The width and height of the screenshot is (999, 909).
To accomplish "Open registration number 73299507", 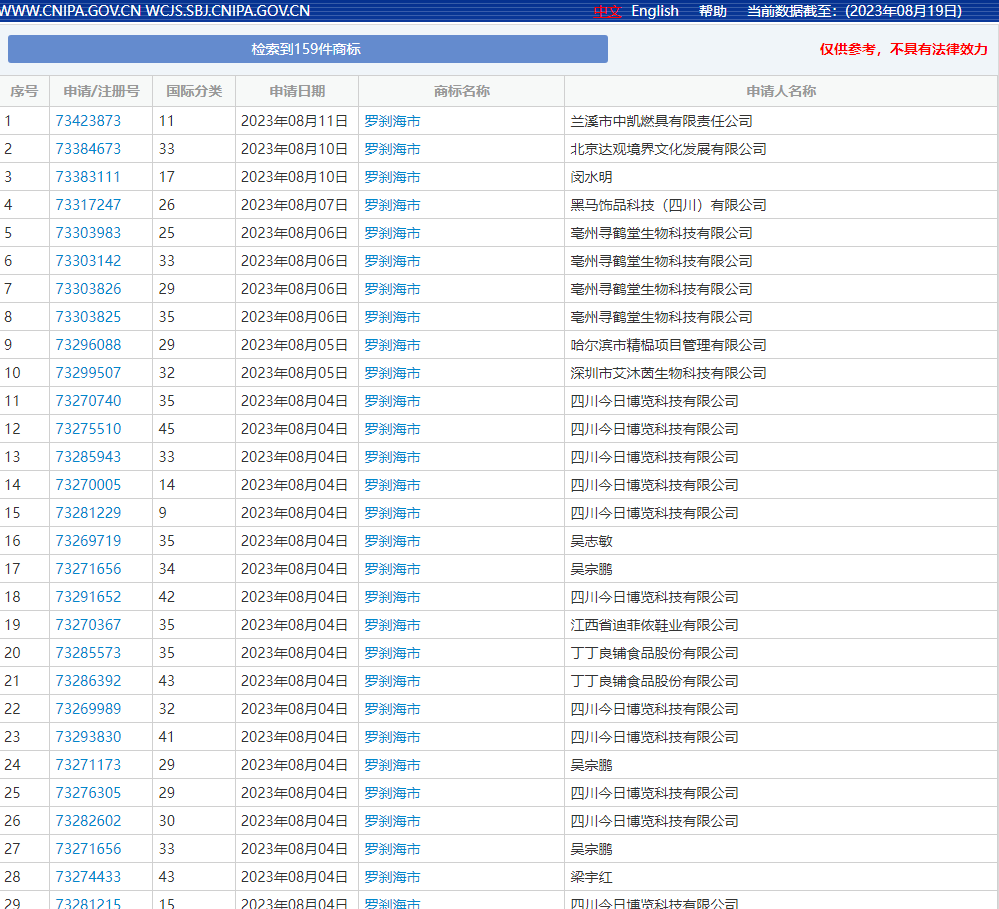I will [x=88, y=373].
